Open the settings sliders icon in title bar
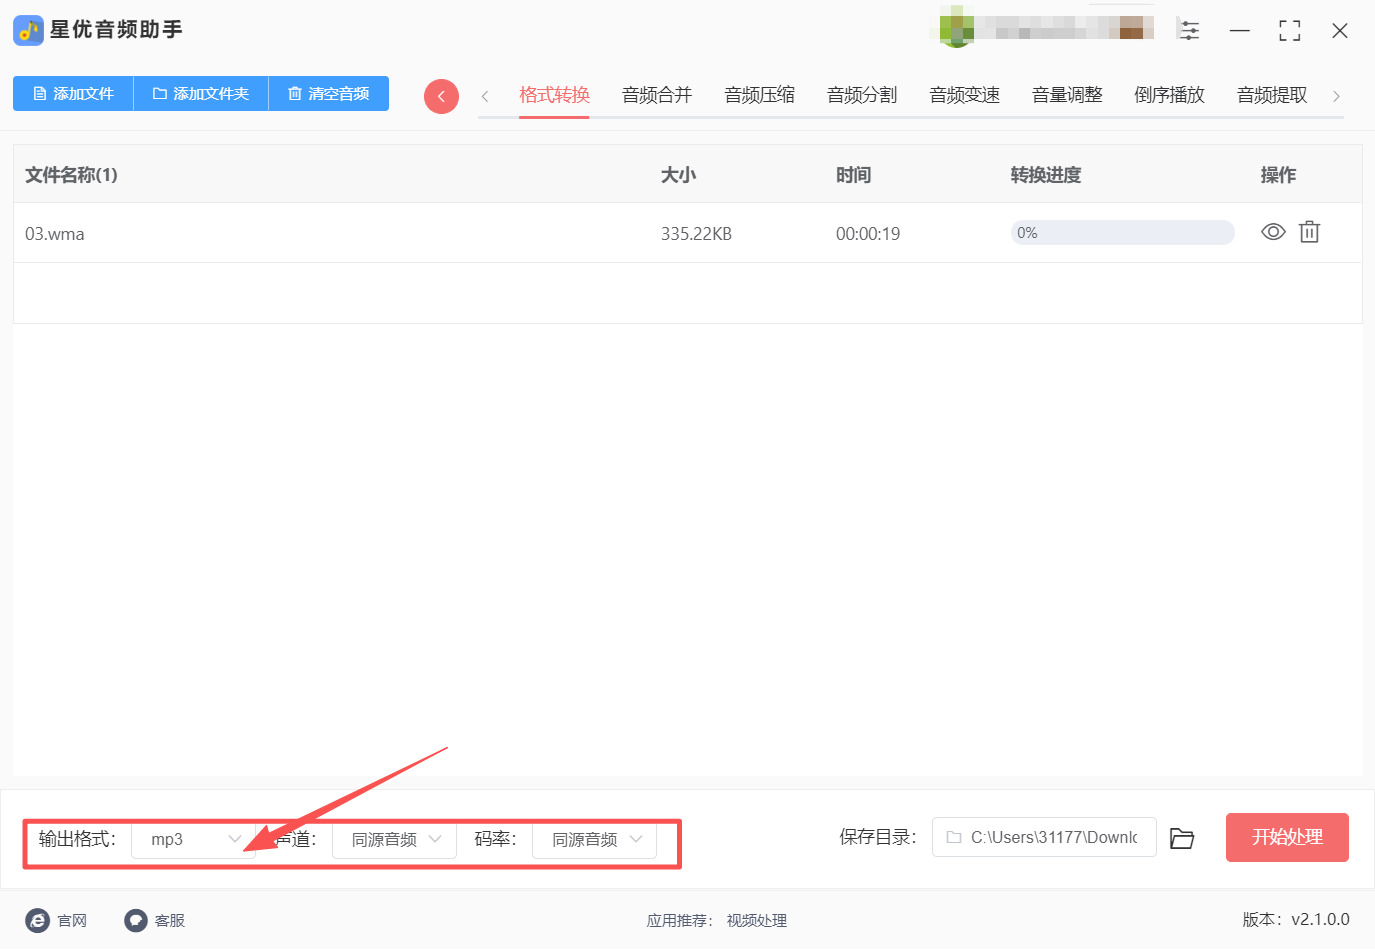Viewport: 1375px width, 950px height. coord(1189,30)
